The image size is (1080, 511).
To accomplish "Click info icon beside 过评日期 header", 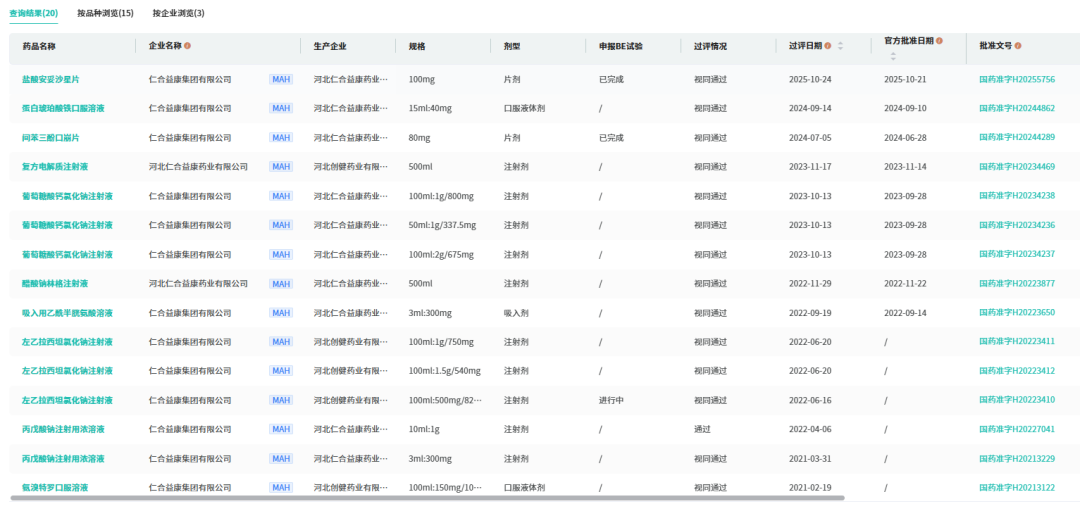I will pos(828,46).
